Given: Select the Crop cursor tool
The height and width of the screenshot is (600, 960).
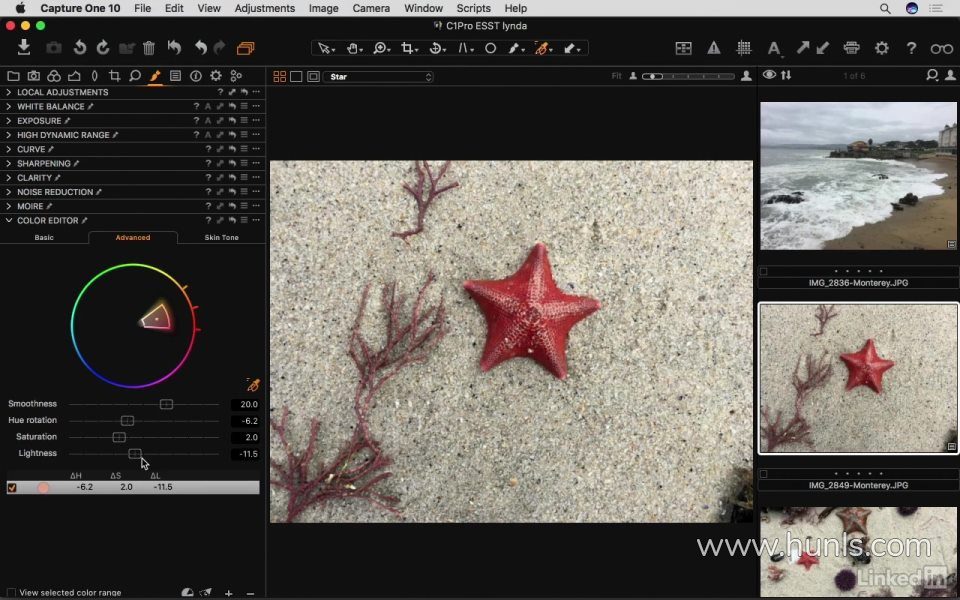Looking at the screenshot, I should (408, 48).
